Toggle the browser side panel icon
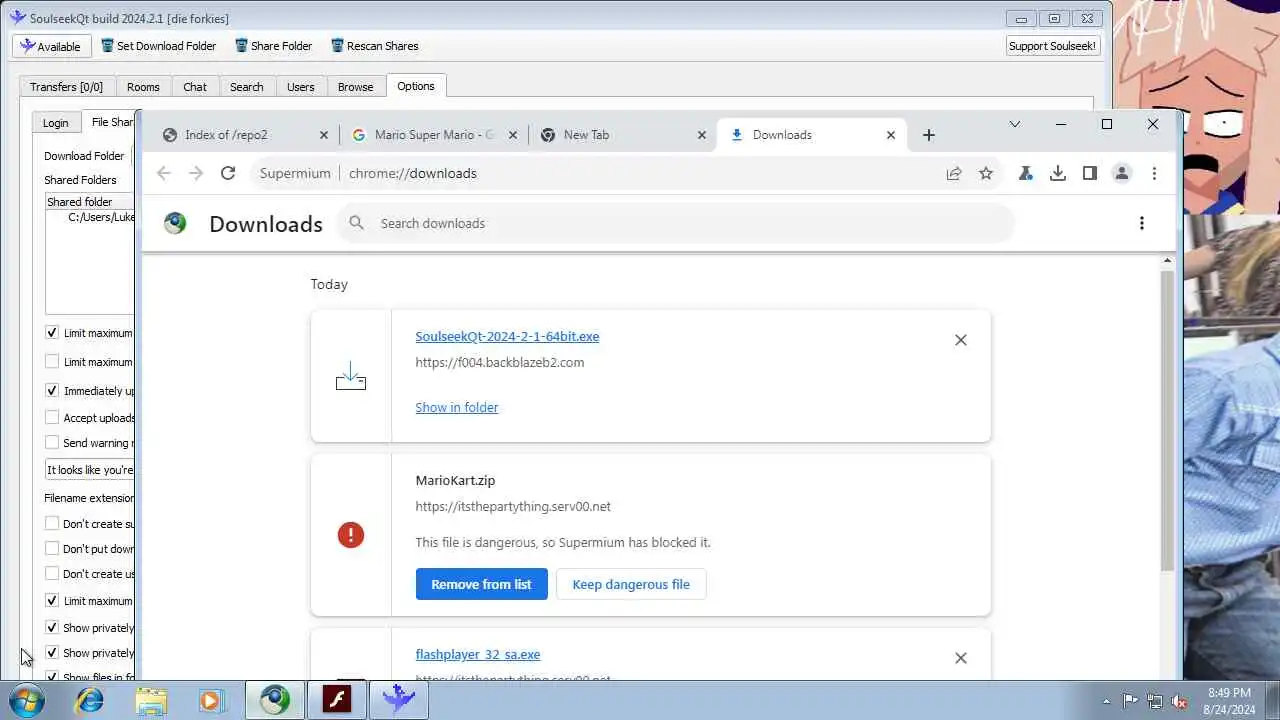The width and height of the screenshot is (1280, 720). (1090, 173)
